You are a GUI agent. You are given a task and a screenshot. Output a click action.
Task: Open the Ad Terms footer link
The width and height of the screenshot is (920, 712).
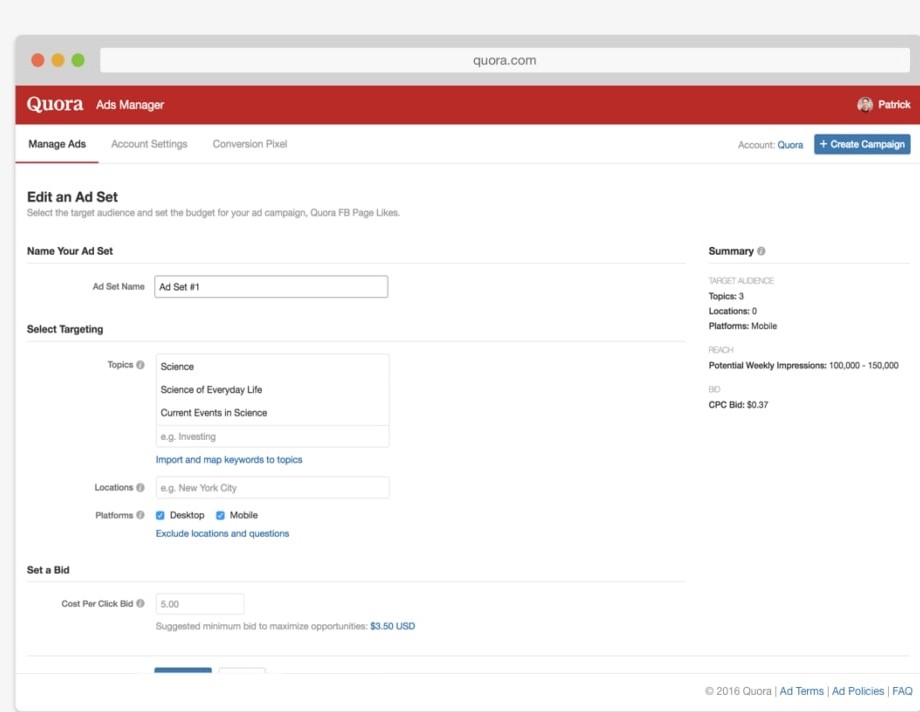point(801,691)
